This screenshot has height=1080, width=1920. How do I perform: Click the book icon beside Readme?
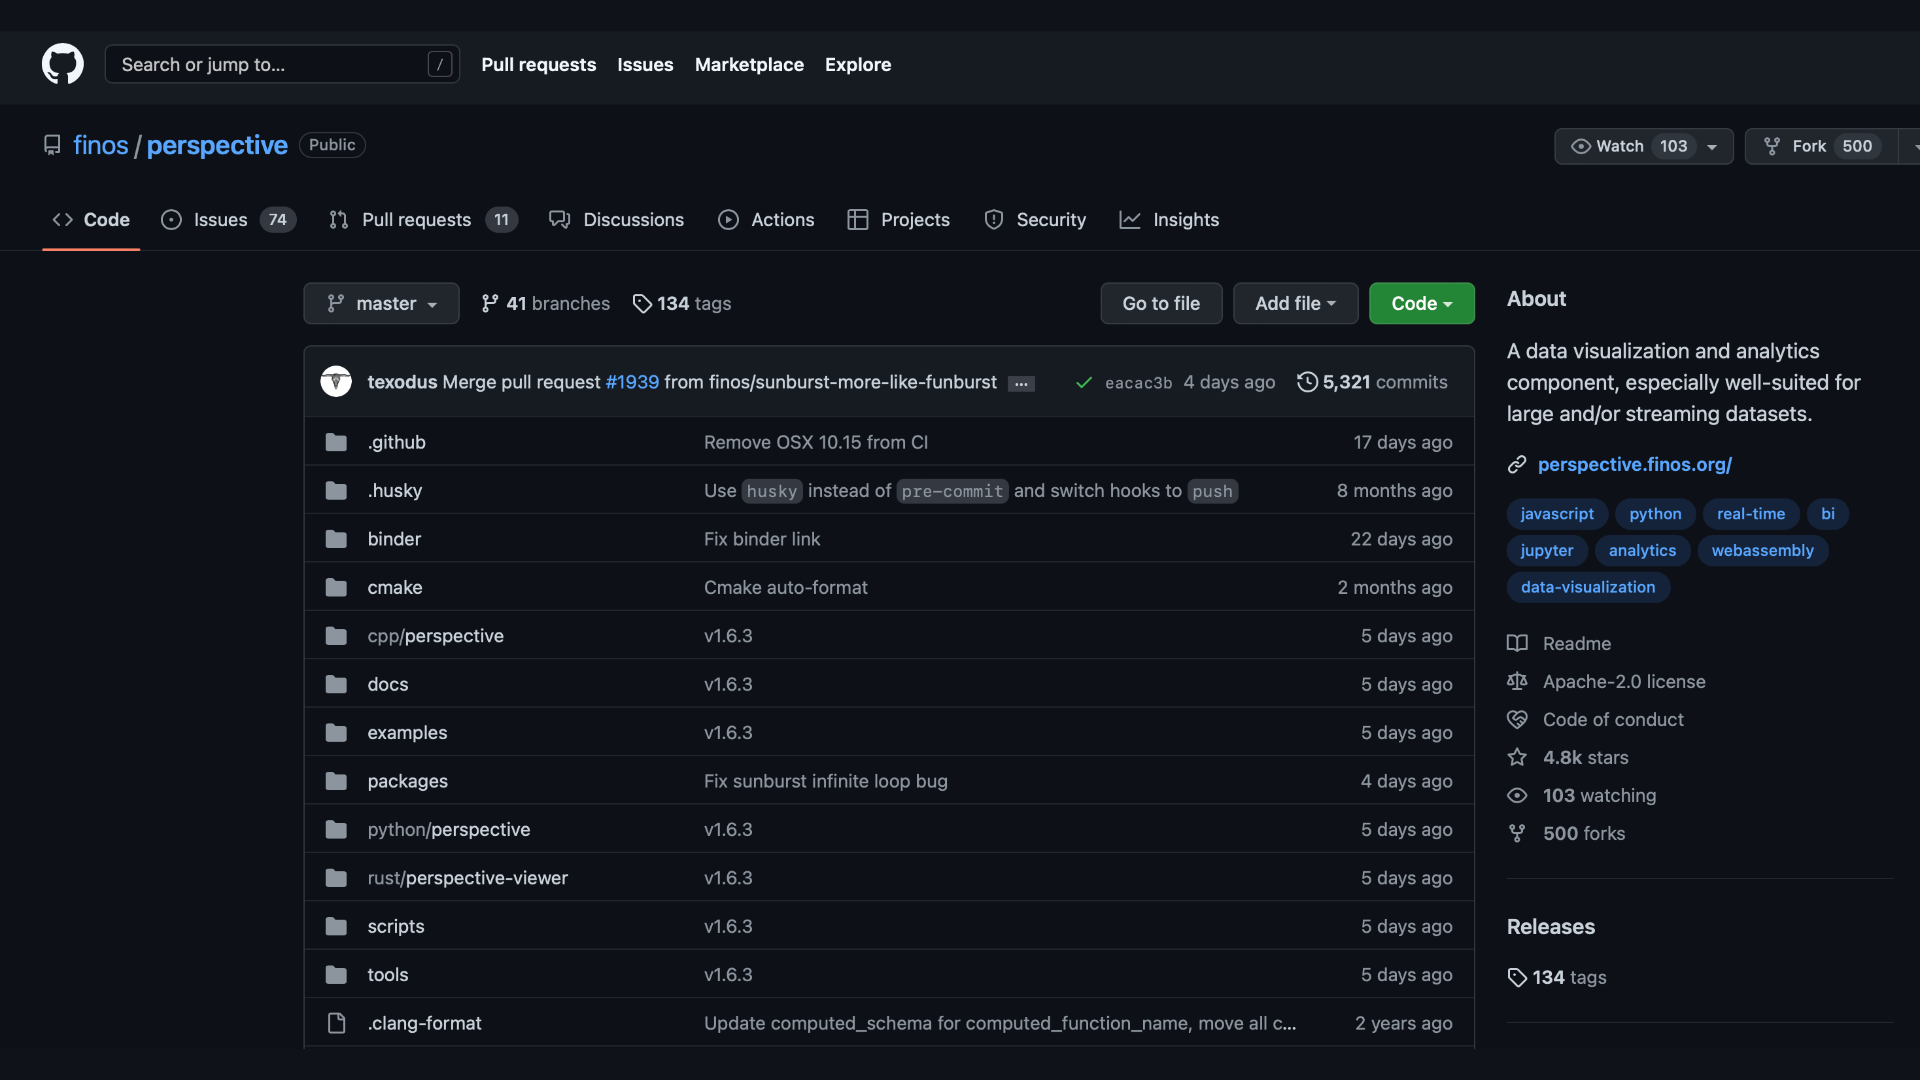point(1517,644)
